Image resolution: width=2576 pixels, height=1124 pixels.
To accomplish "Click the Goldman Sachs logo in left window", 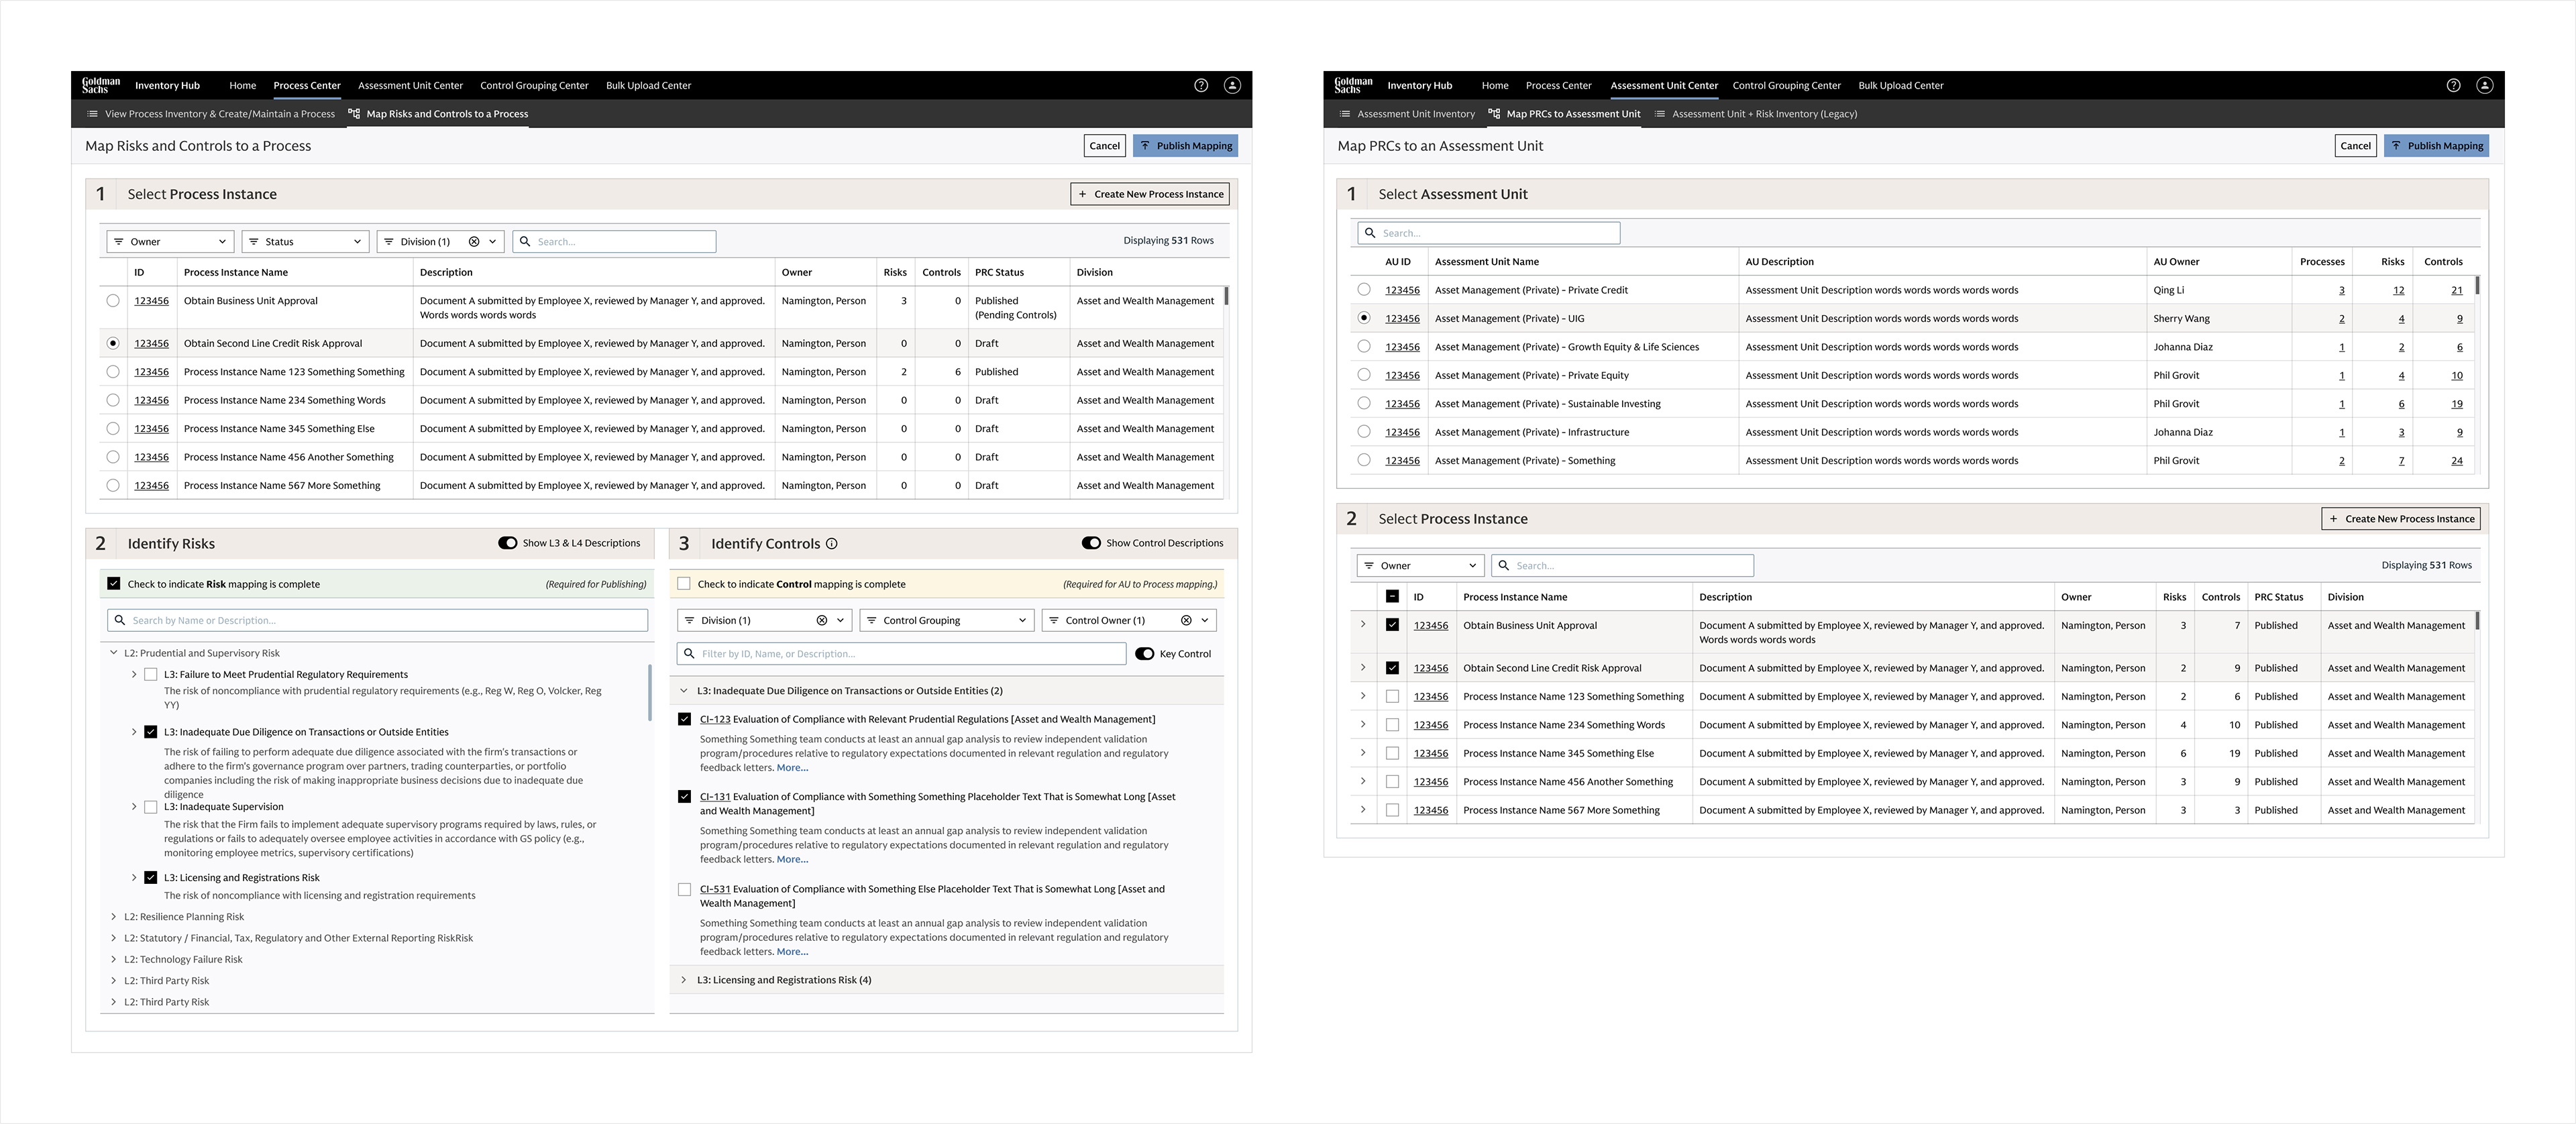I will coord(101,86).
